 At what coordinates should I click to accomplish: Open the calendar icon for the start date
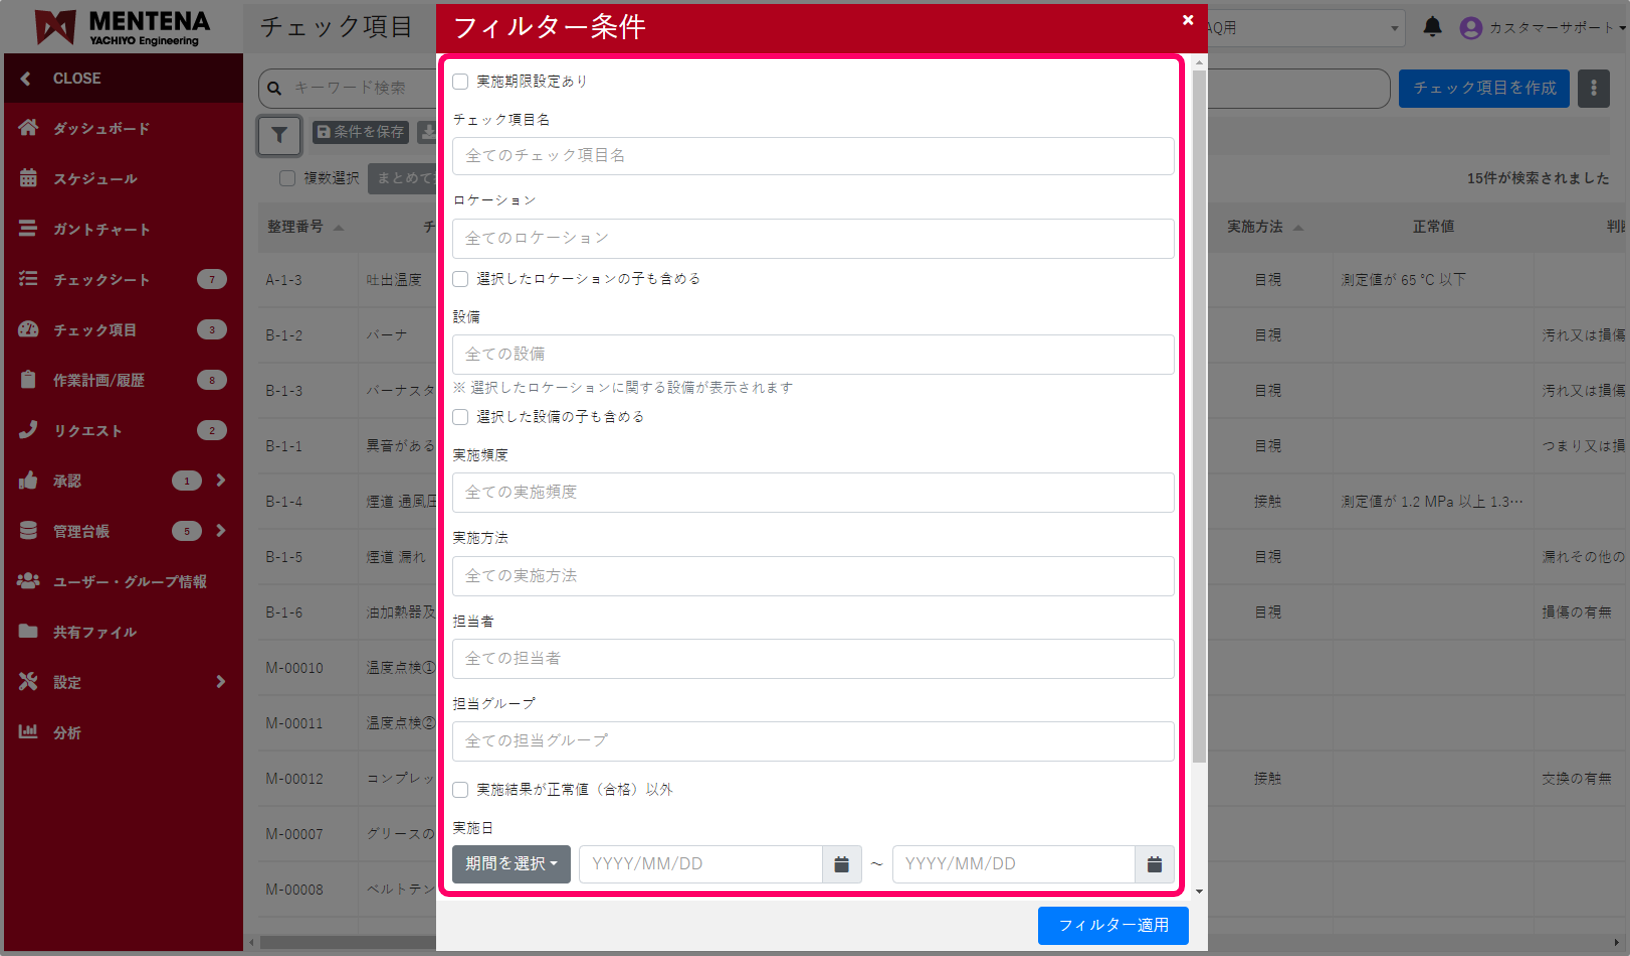[x=841, y=863]
